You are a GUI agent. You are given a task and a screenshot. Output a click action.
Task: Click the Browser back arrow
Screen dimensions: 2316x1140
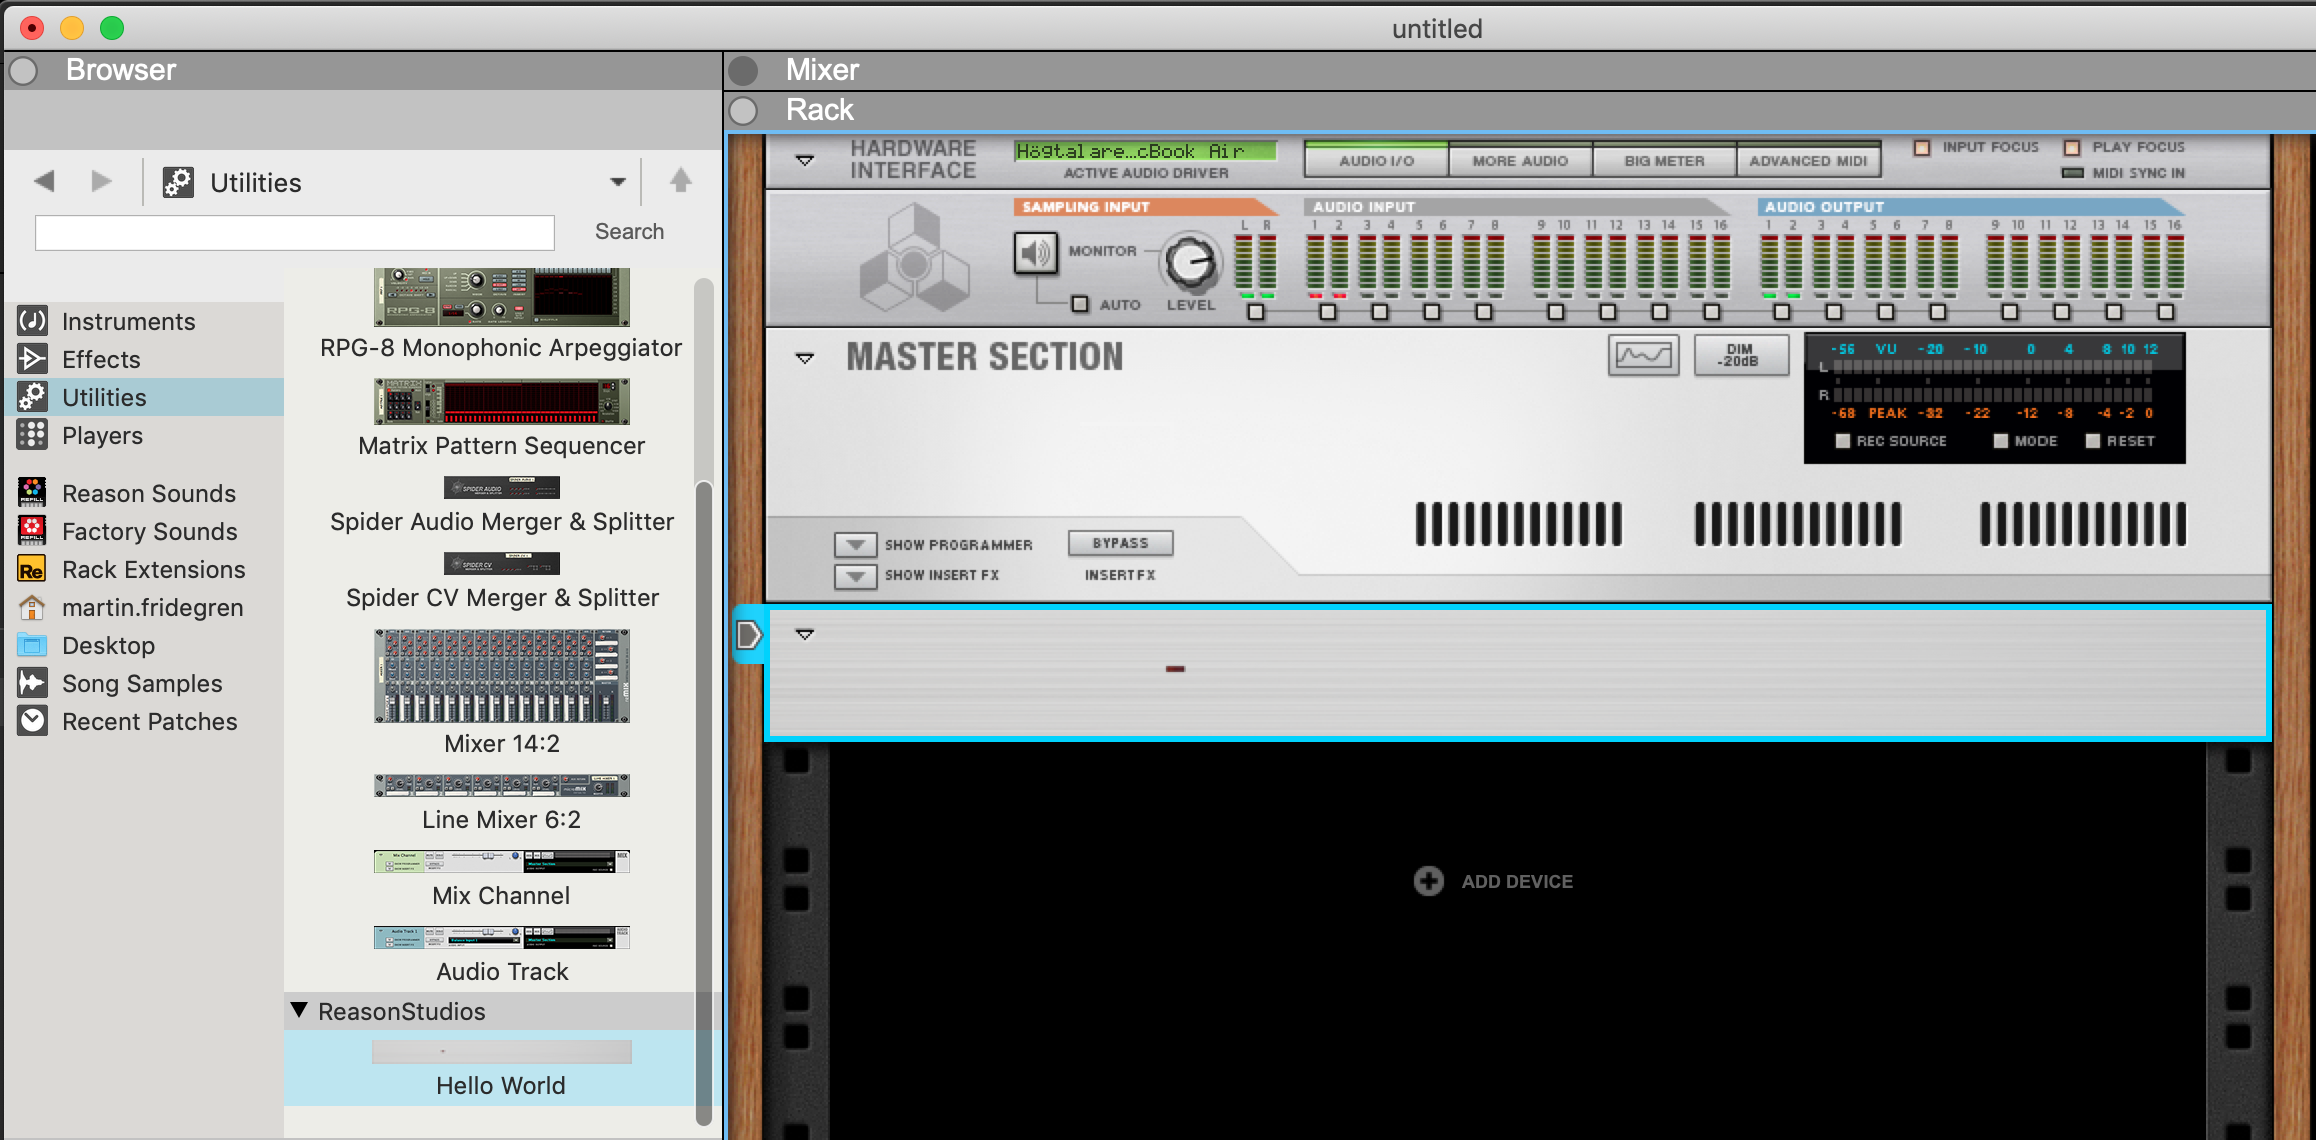click(44, 181)
